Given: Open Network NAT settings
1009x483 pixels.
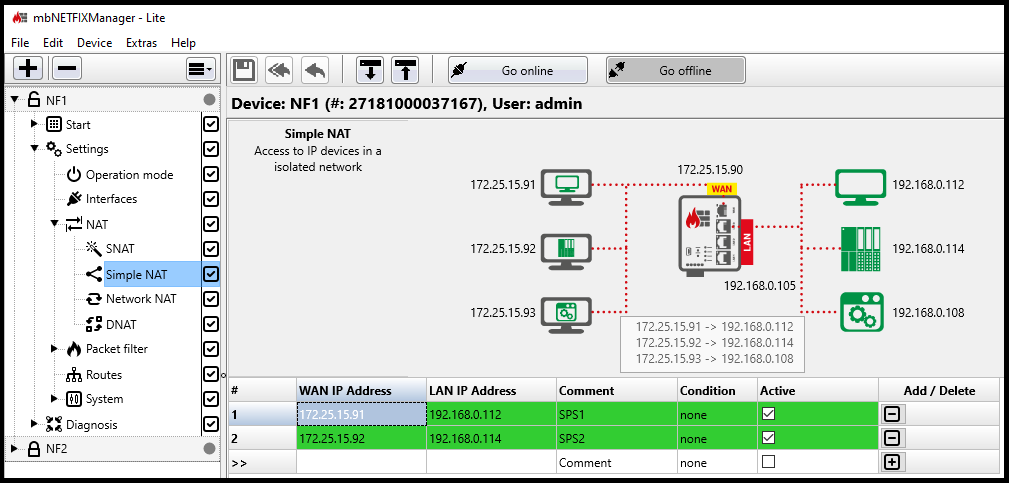Looking at the screenshot, I should click(x=141, y=298).
